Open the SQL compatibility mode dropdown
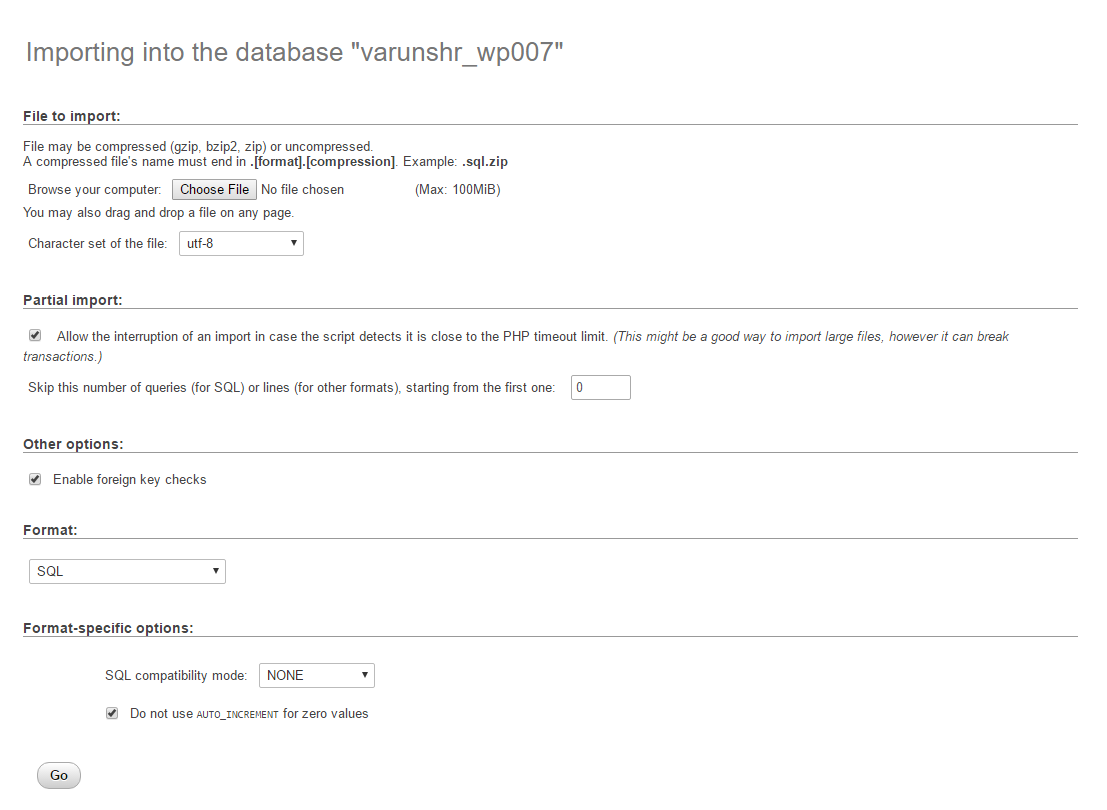Viewport: 1107px width, 810px height. (316, 675)
